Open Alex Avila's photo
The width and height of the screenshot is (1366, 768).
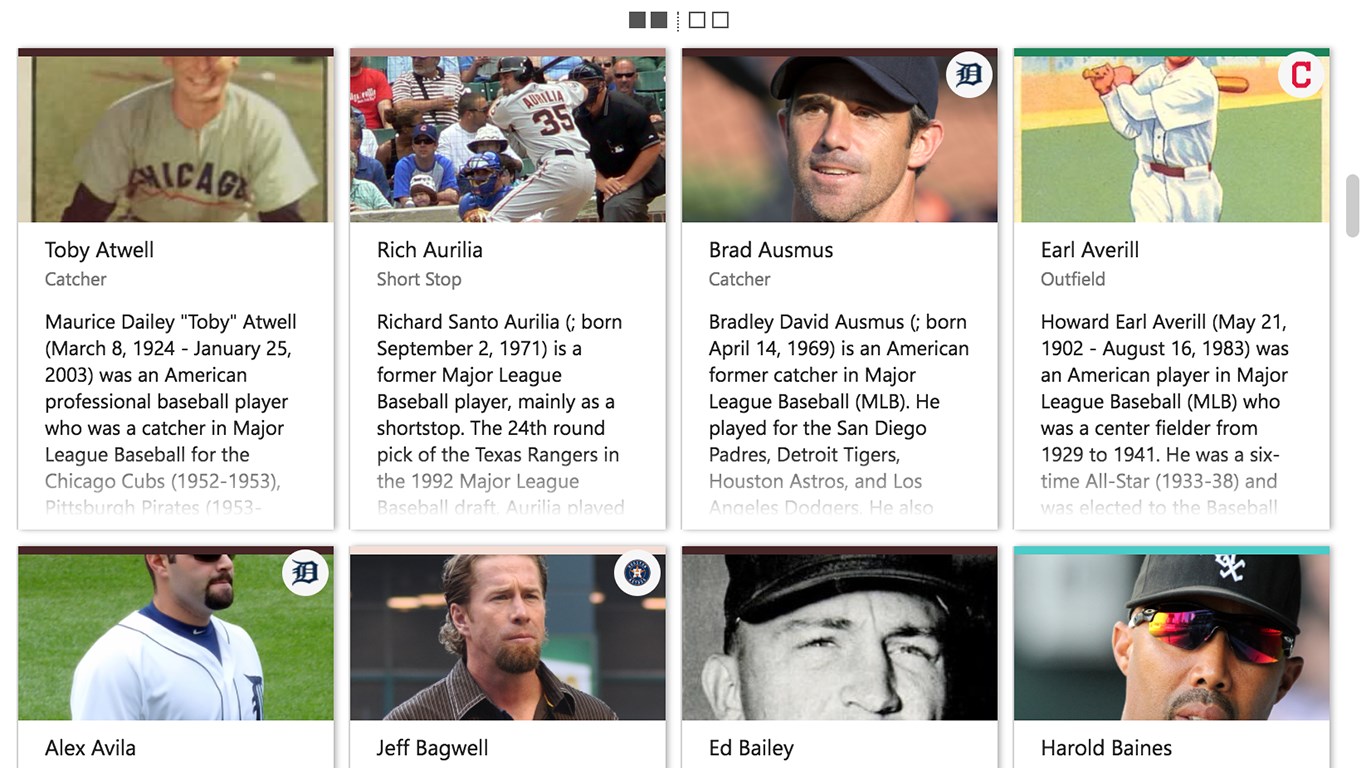click(x=176, y=637)
